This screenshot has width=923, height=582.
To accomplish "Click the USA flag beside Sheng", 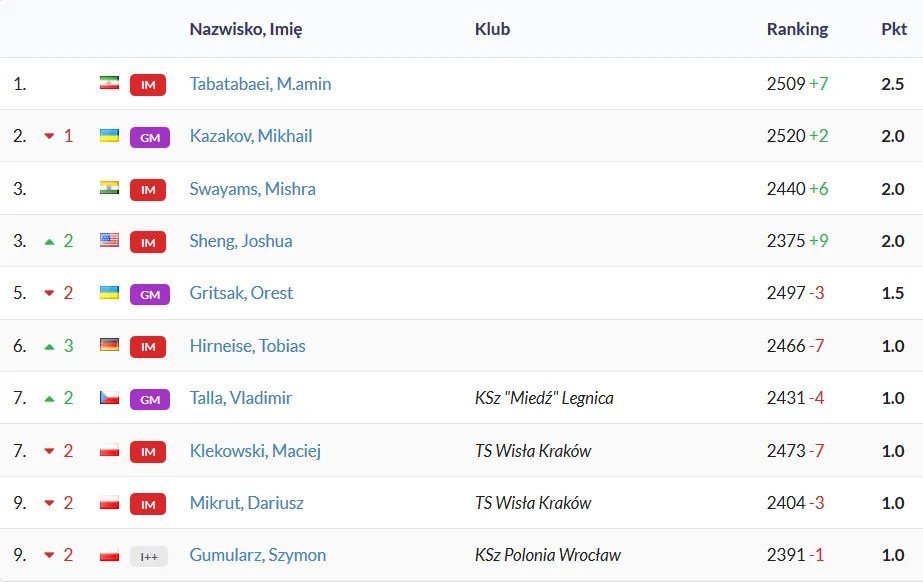I will (x=109, y=240).
